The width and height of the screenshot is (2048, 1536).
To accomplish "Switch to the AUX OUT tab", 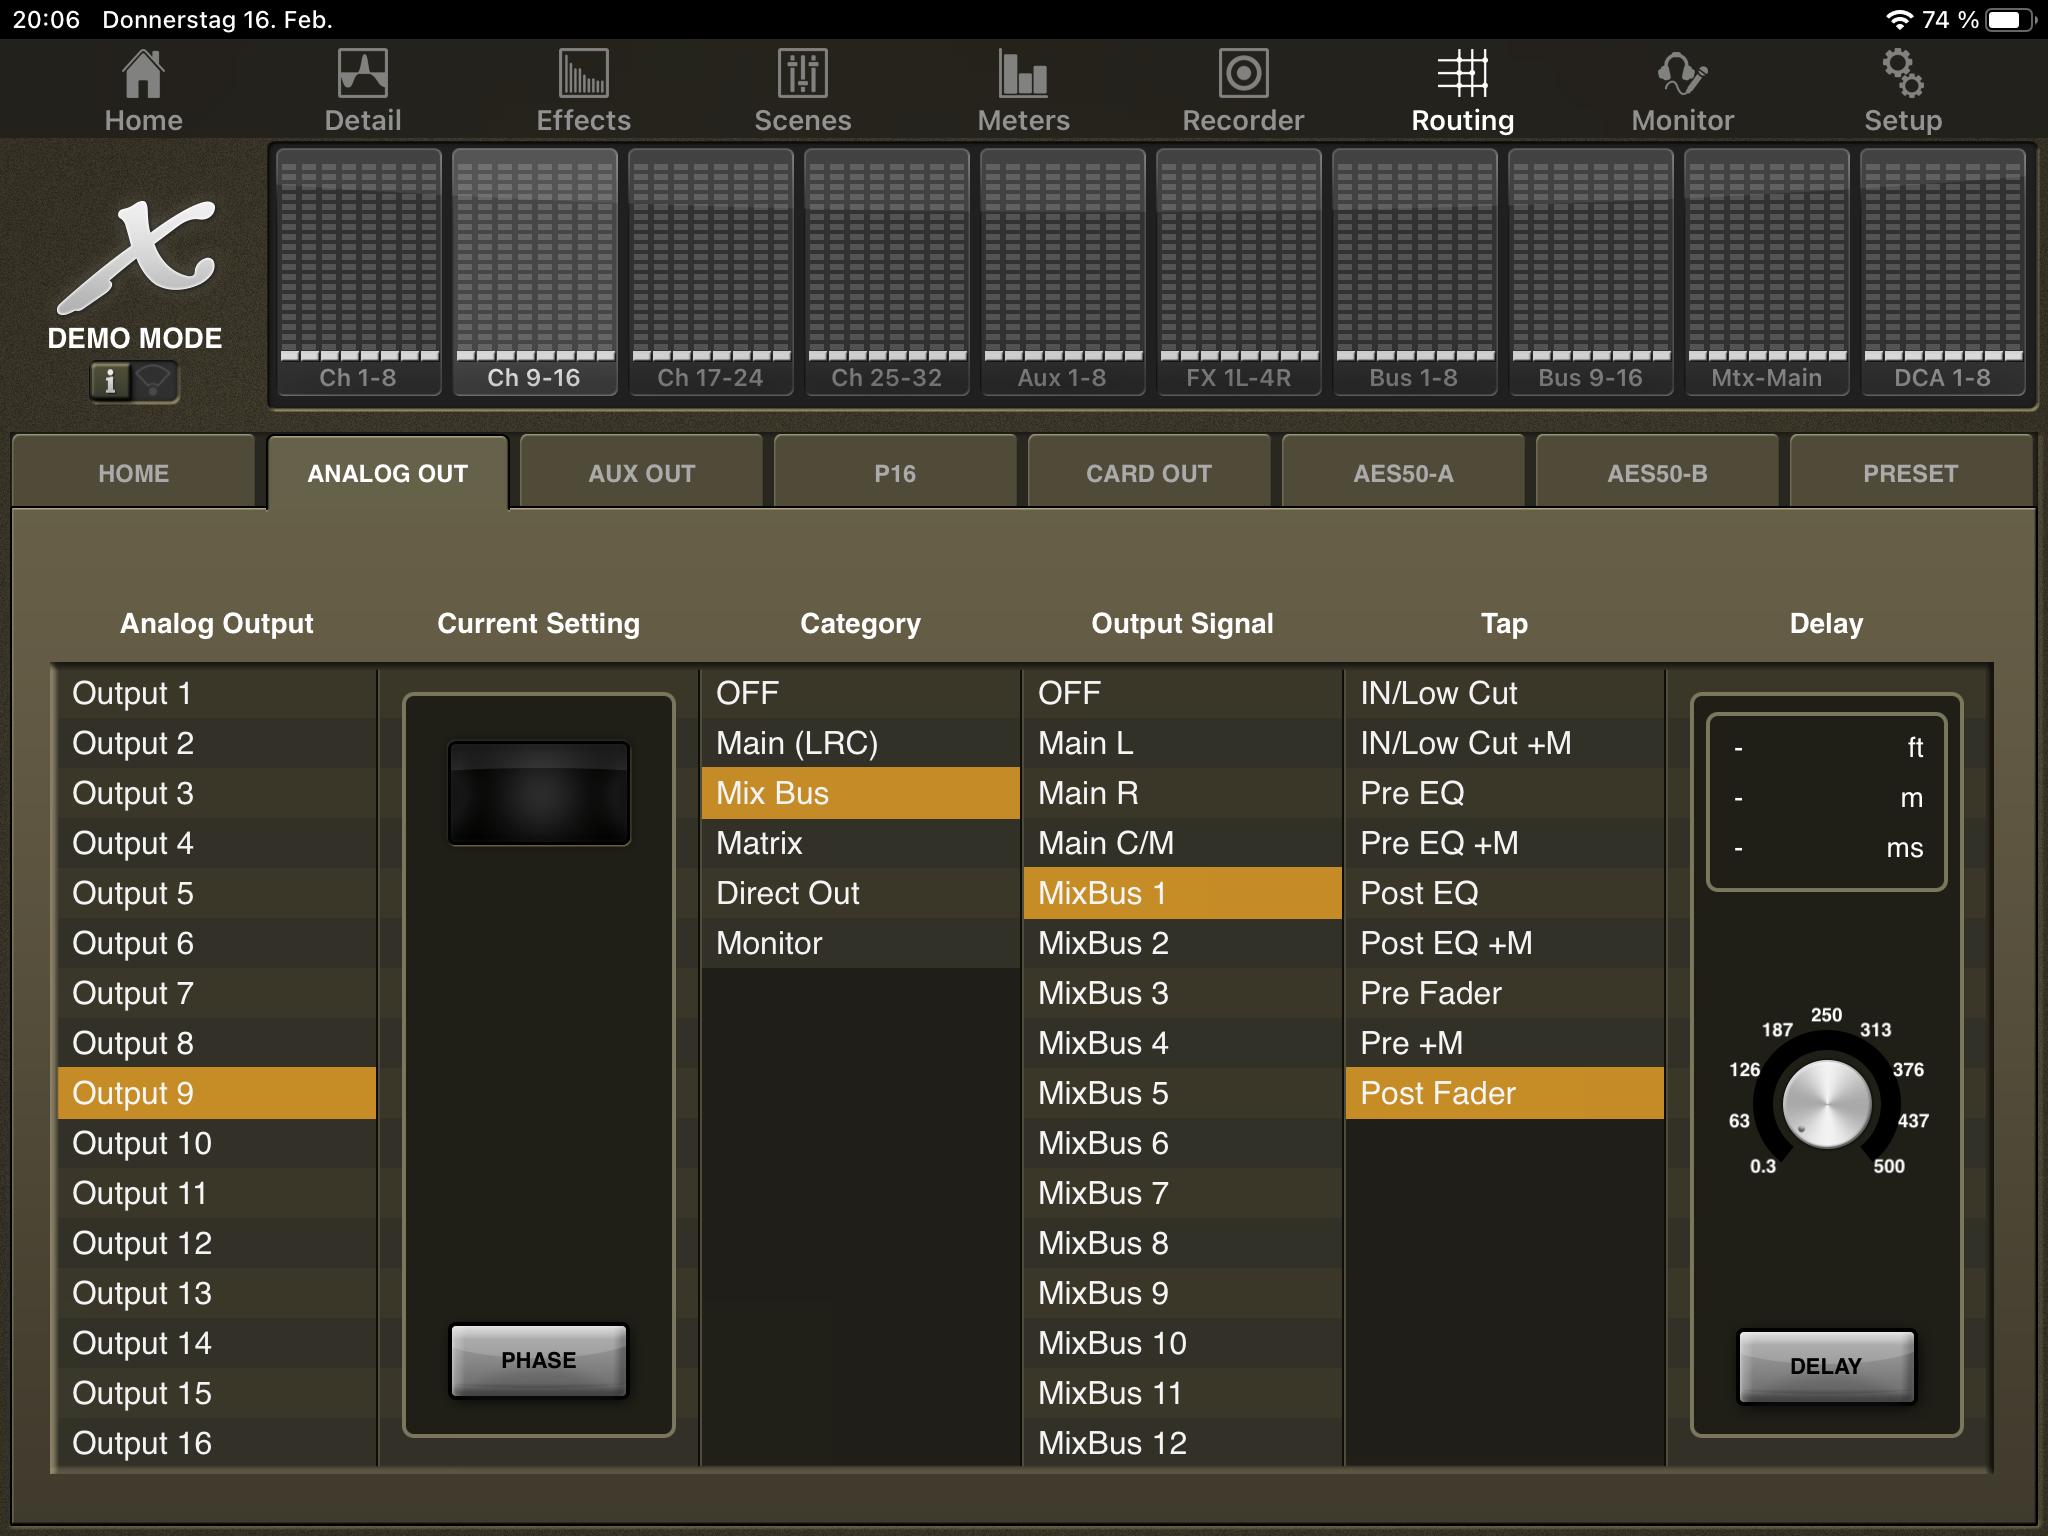I will 641,473.
